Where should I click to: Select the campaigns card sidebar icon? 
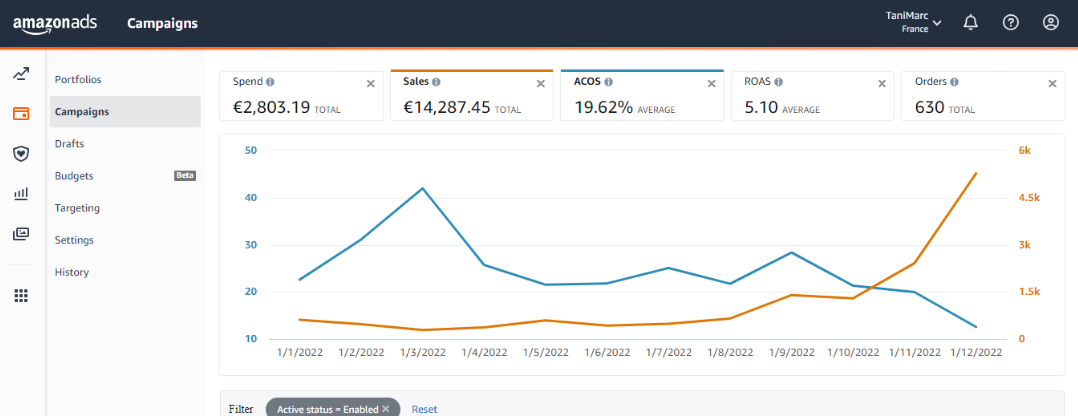click(x=21, y=113)
